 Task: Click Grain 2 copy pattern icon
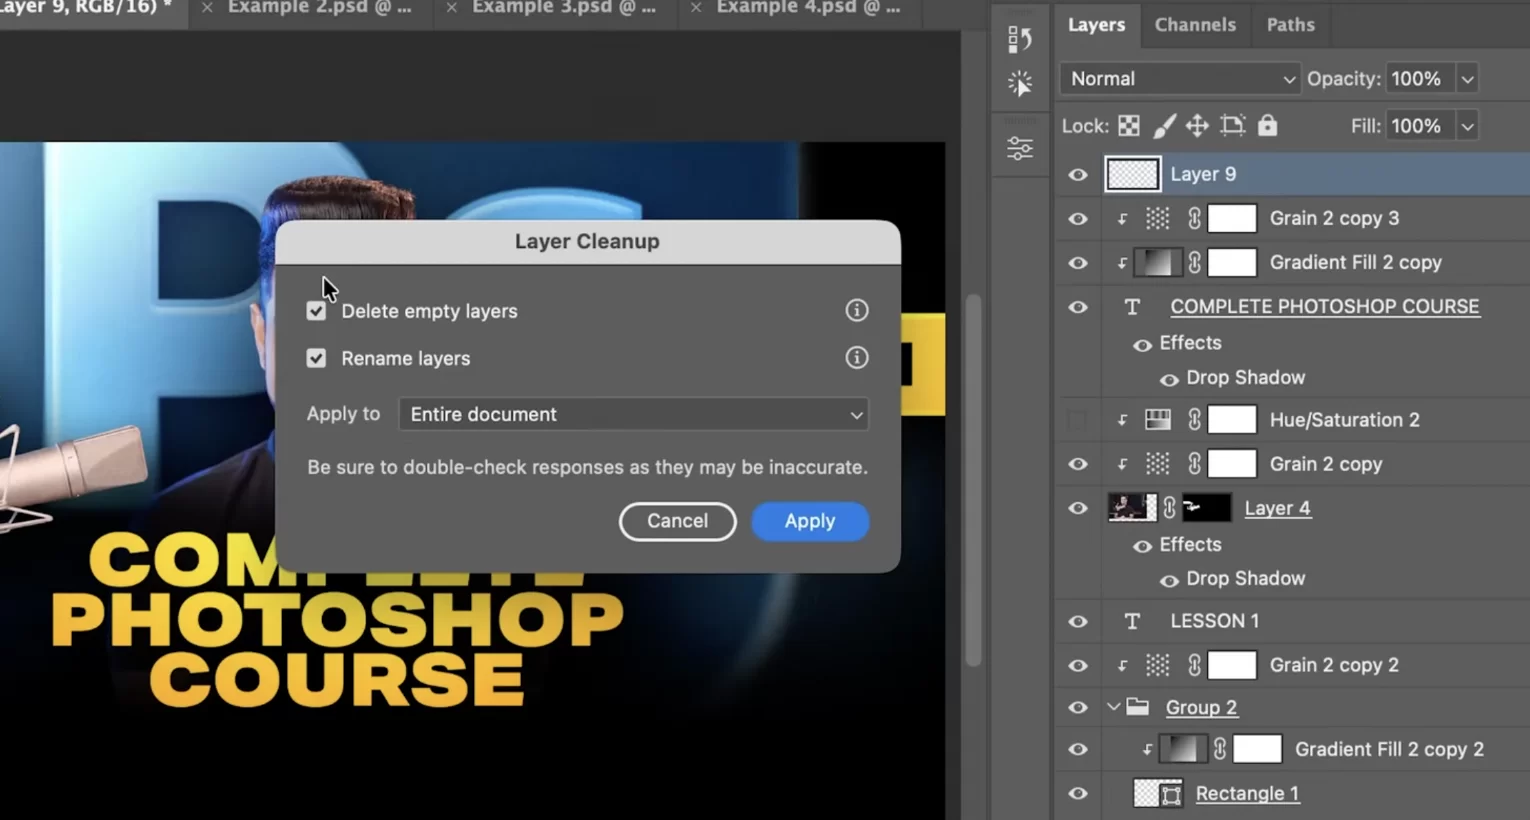point(1157,464)
